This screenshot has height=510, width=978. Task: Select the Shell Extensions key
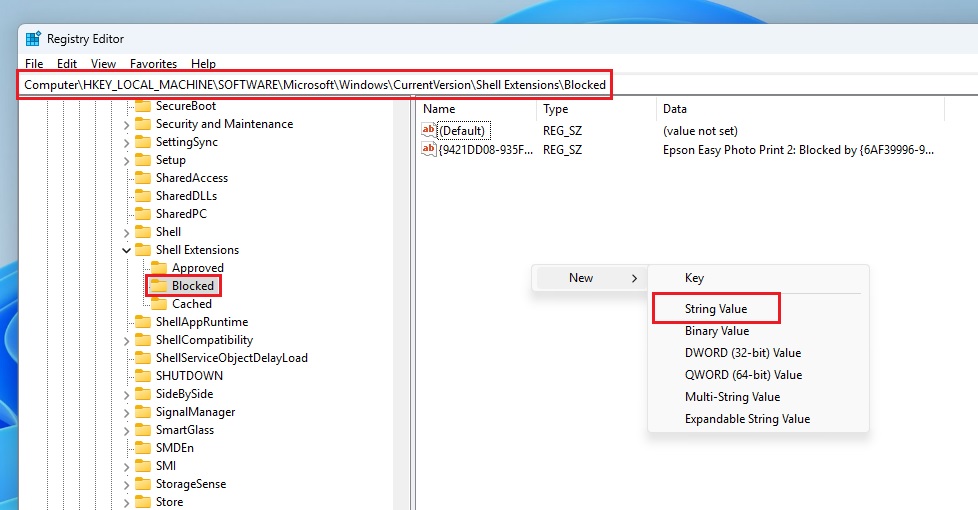pos(197,250)
